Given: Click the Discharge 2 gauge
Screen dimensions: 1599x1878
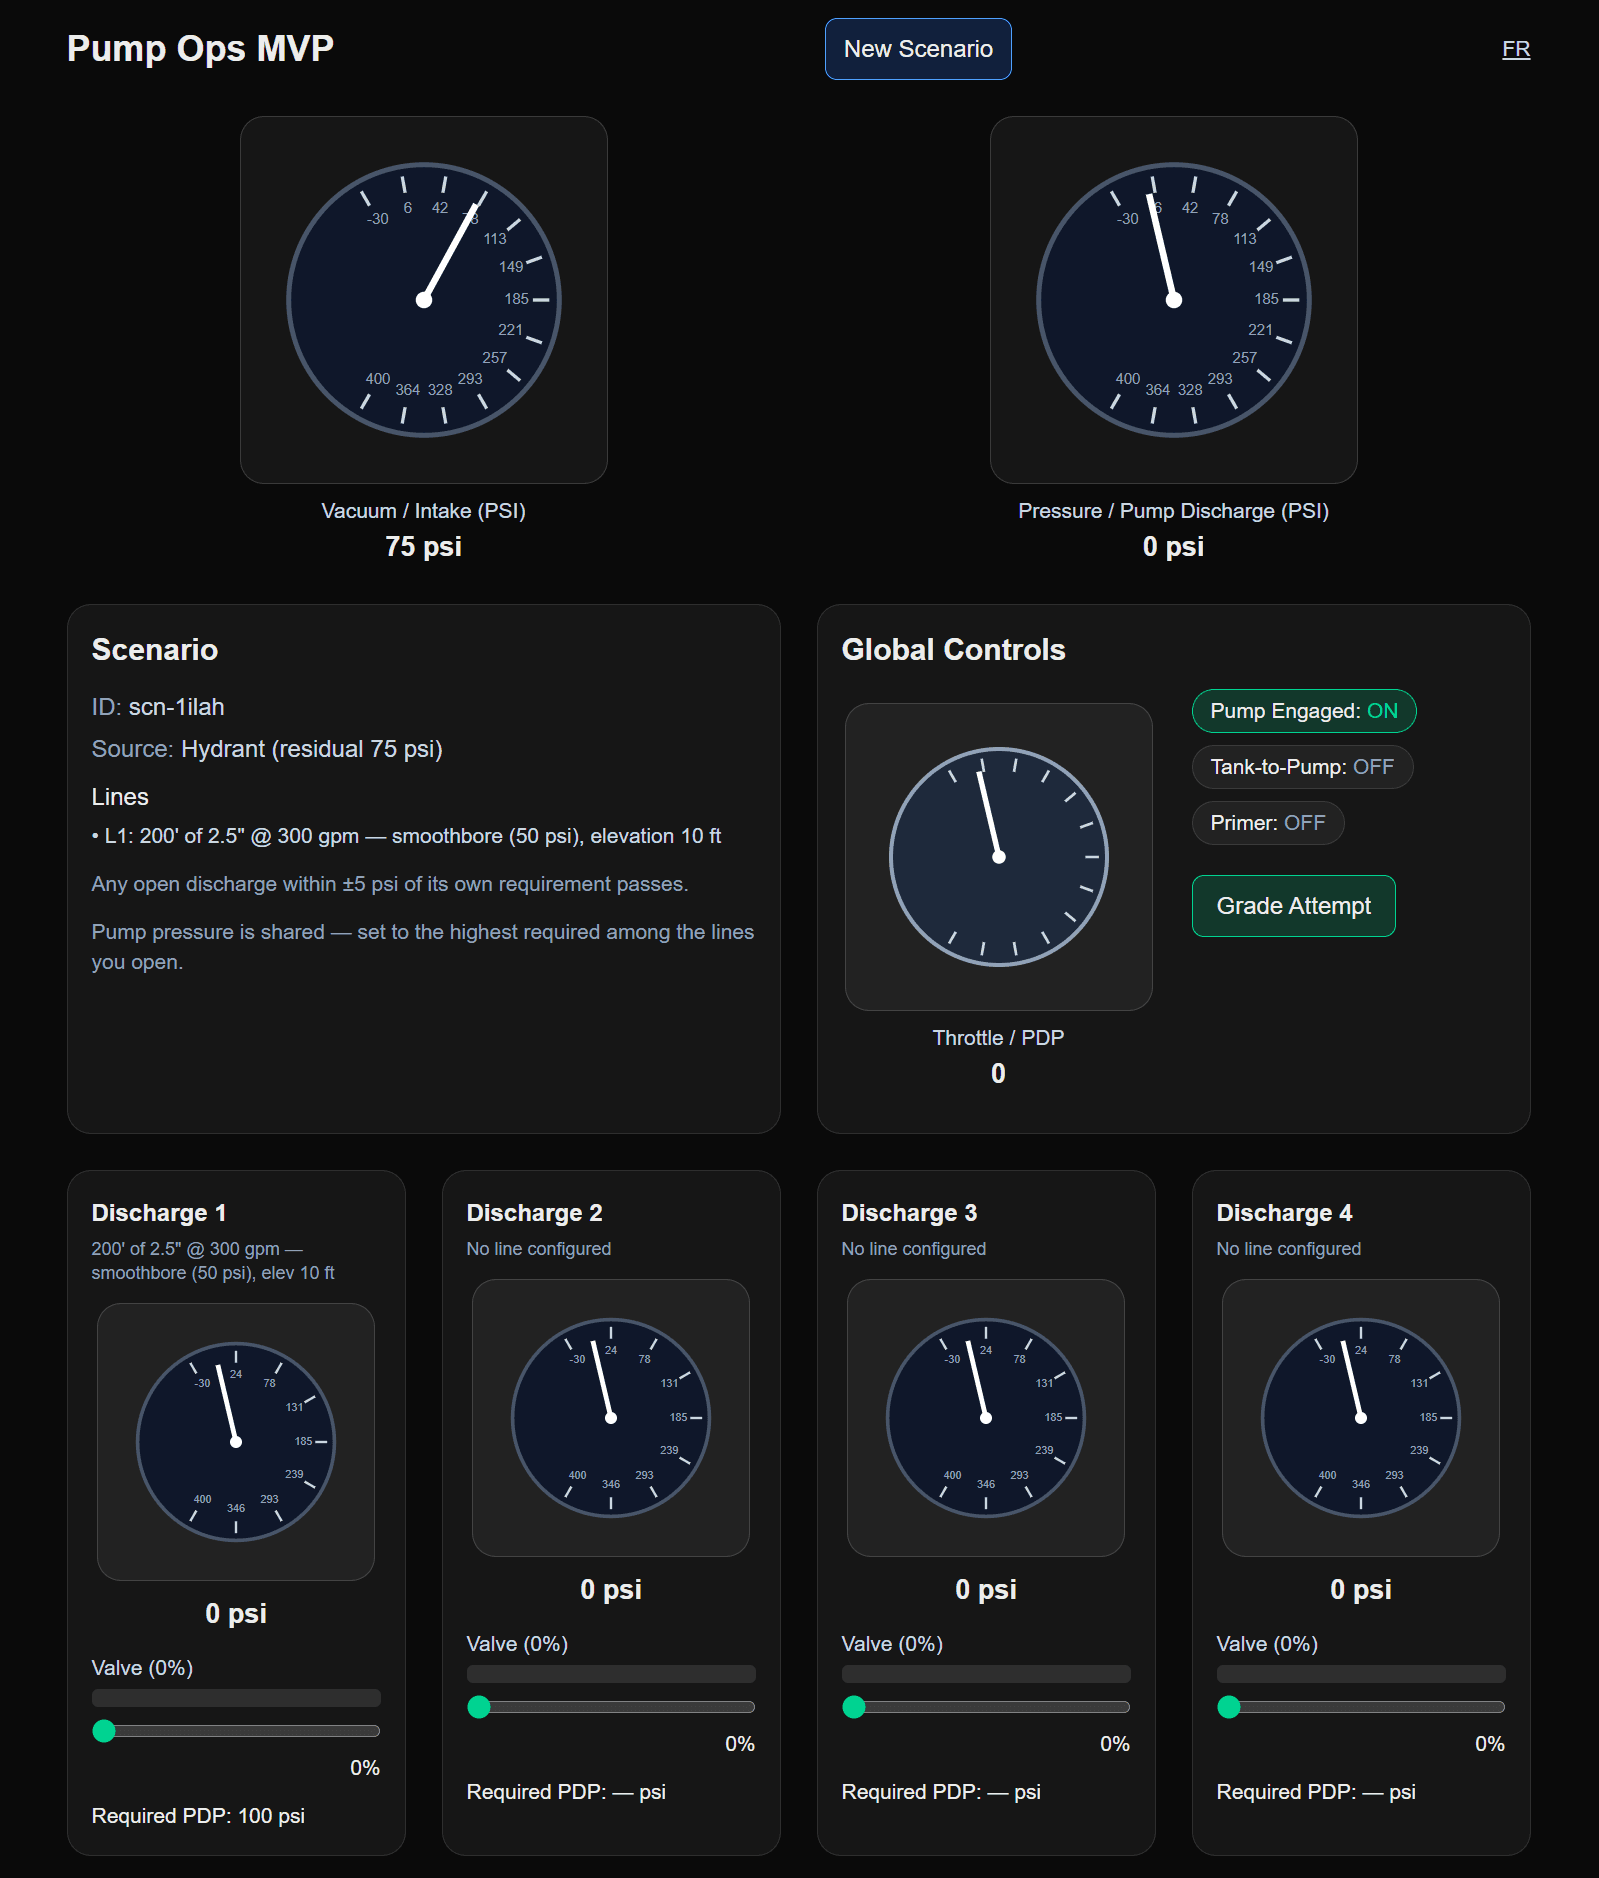Looking at the screenshot, I should point(610,1417).
